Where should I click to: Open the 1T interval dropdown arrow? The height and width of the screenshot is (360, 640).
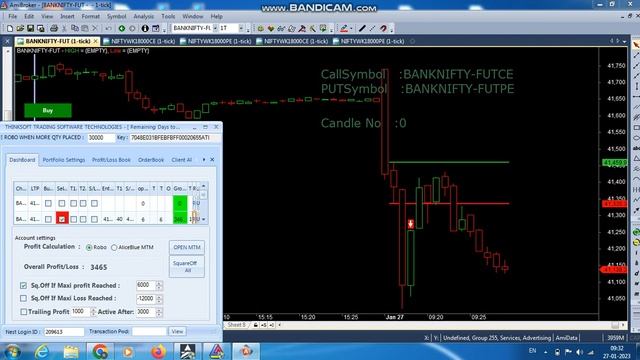[x=241, y=28]
